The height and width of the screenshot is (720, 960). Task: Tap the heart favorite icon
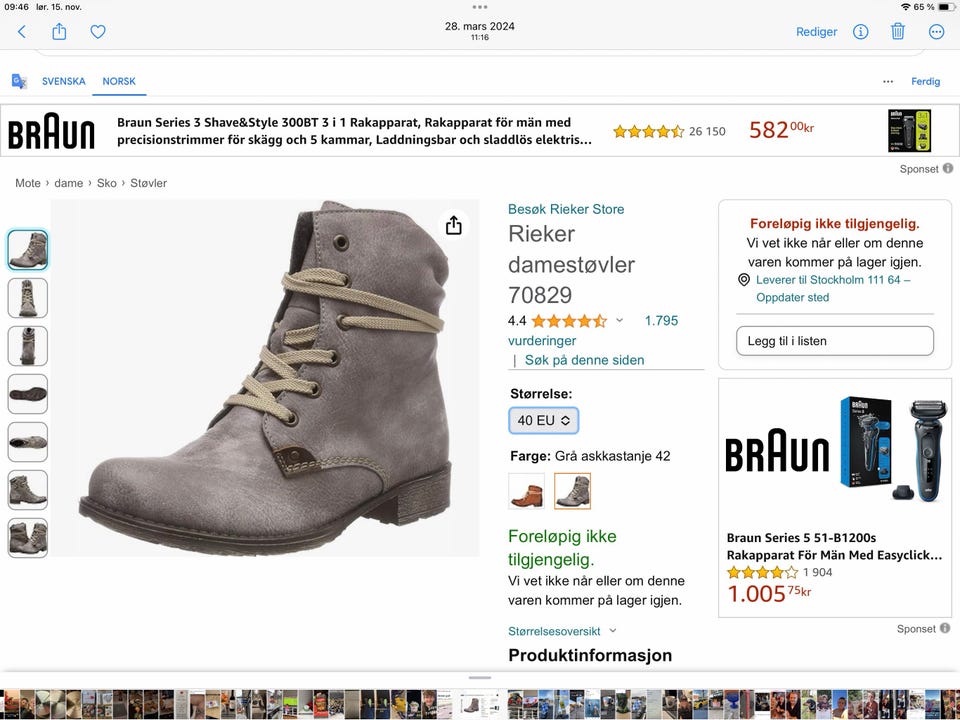click(98, 32)
